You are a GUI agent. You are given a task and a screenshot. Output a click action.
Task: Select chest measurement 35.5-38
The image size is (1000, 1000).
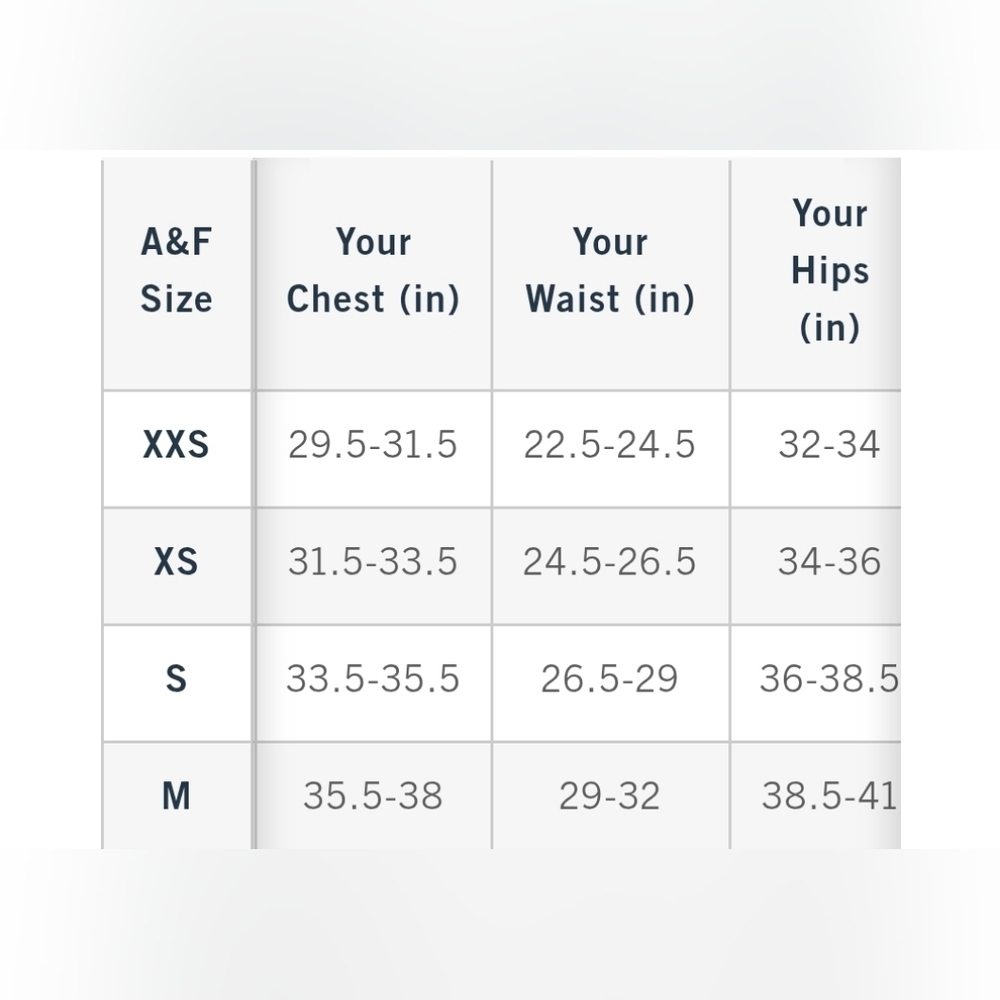pos(373,796)
